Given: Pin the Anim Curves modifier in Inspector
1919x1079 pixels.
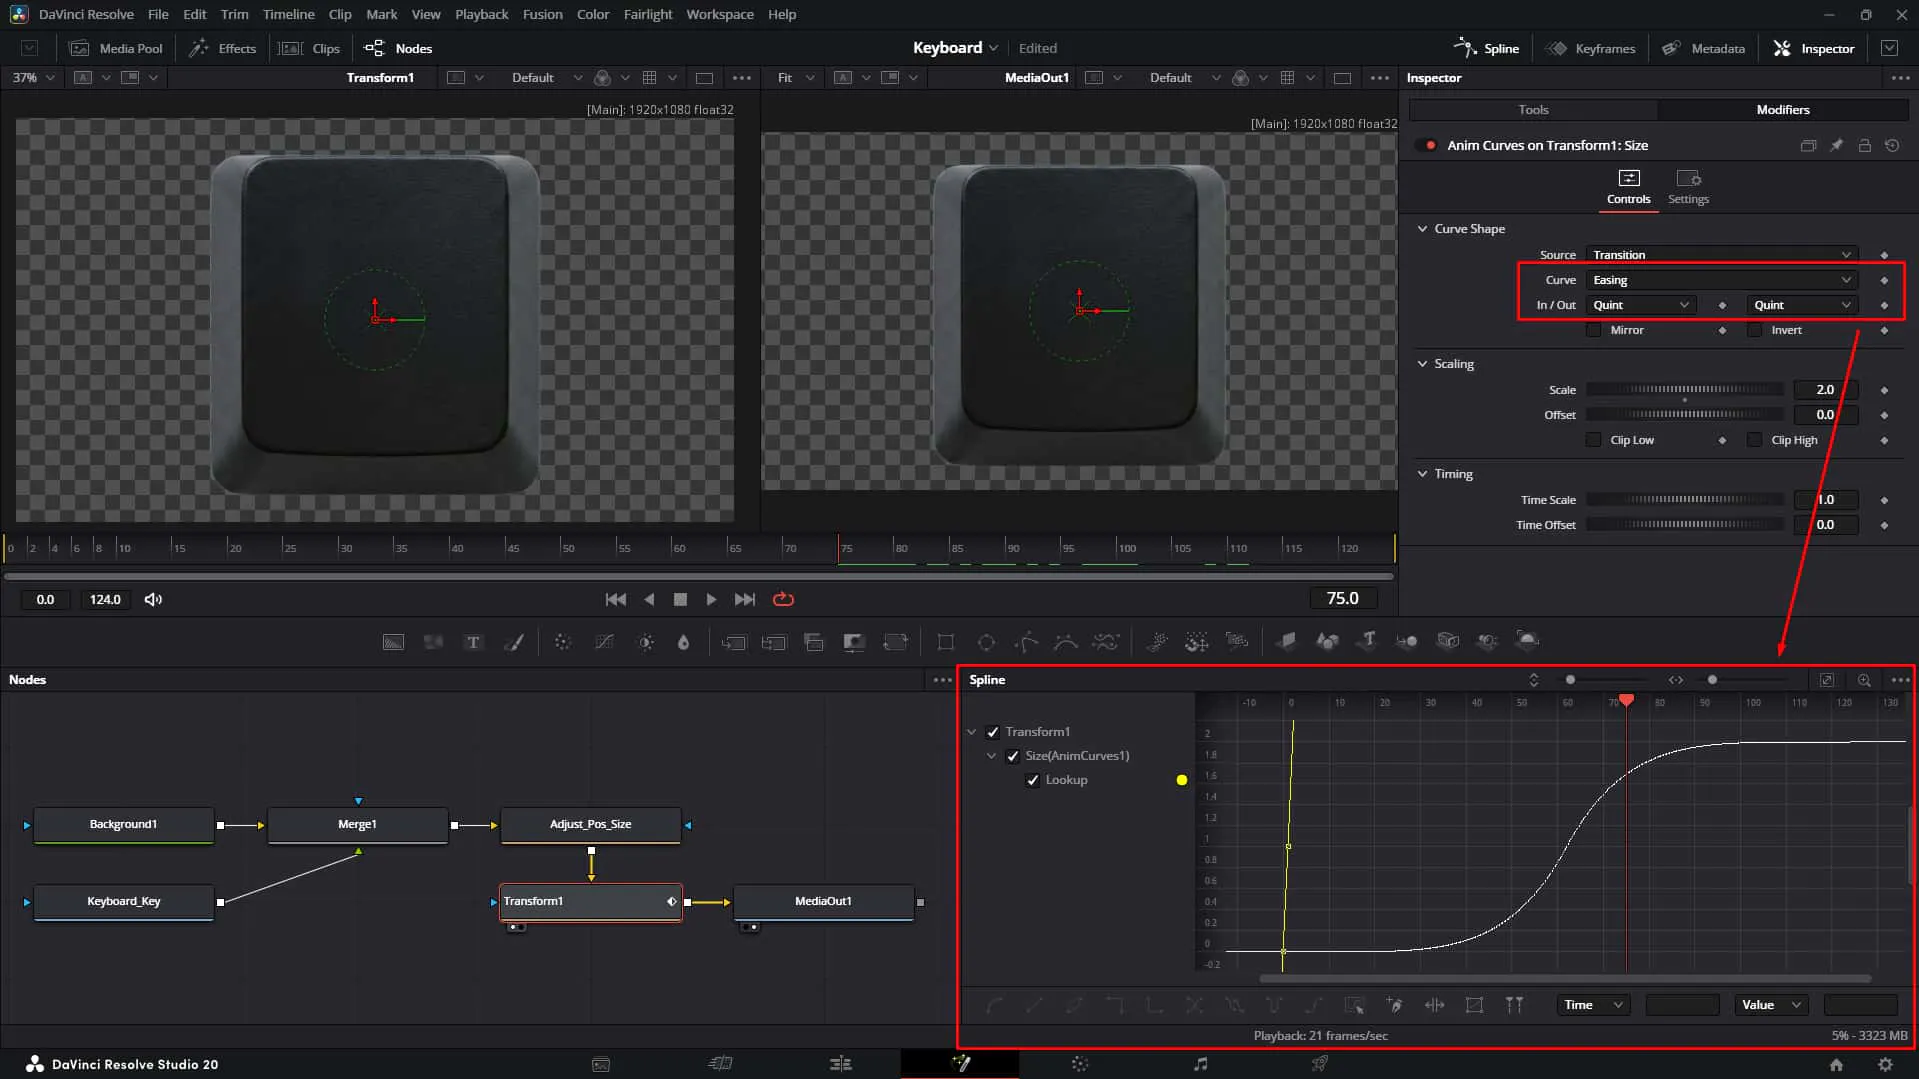Looking at the screenshot, I should coord(1837,145).
